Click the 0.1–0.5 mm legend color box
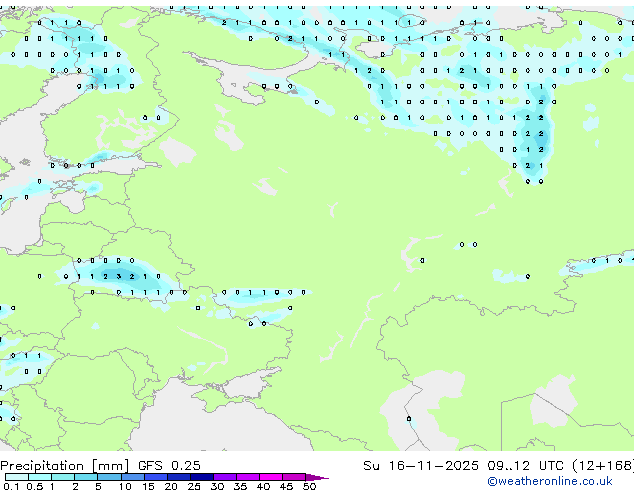This screenshot has height=490, width=634. [x=17, y=477]
